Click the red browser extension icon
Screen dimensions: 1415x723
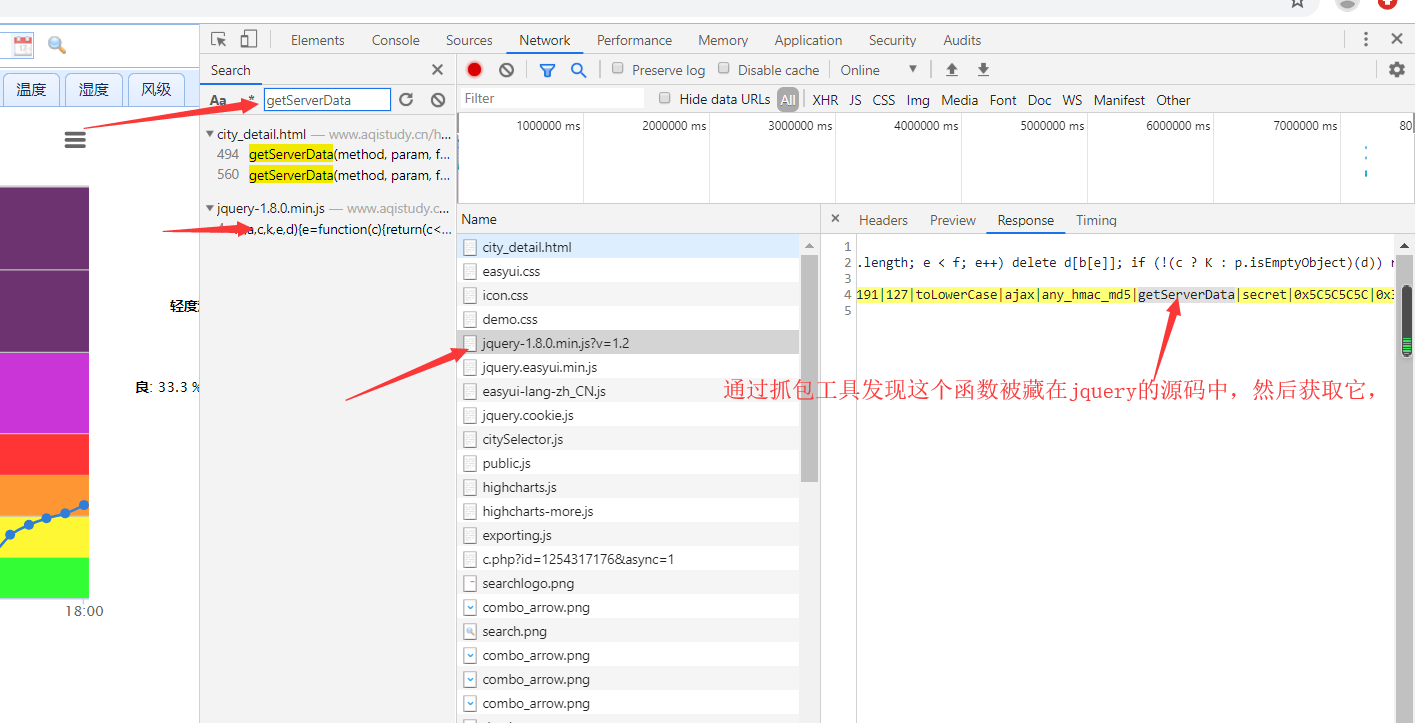pyautogui.click(x=1387, y=4)
